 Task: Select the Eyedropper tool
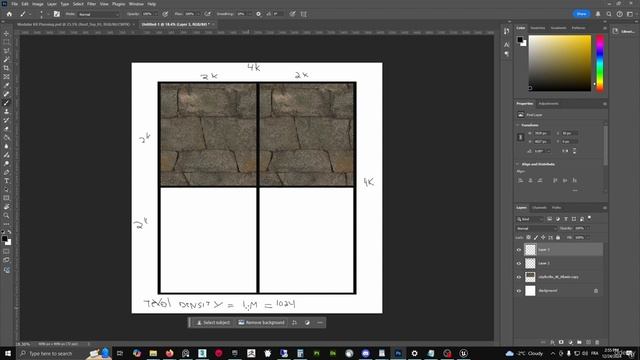coord(6,85)
